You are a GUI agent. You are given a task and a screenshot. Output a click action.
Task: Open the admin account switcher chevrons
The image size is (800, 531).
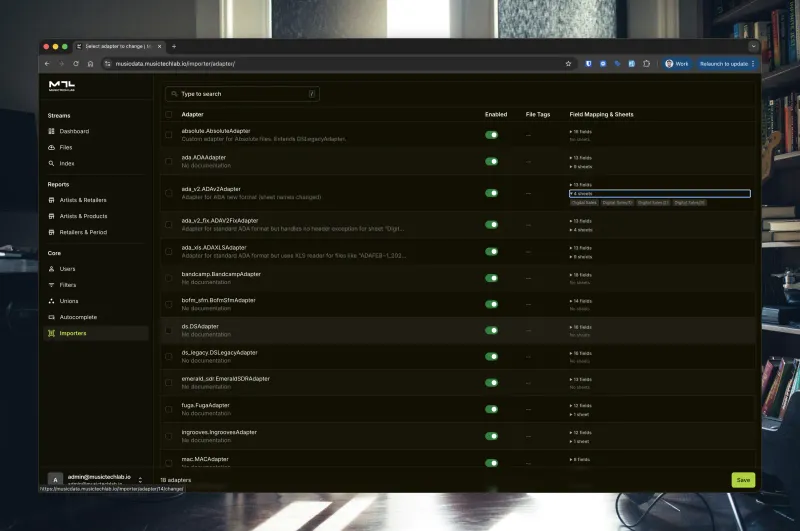(x=140, y=480)
